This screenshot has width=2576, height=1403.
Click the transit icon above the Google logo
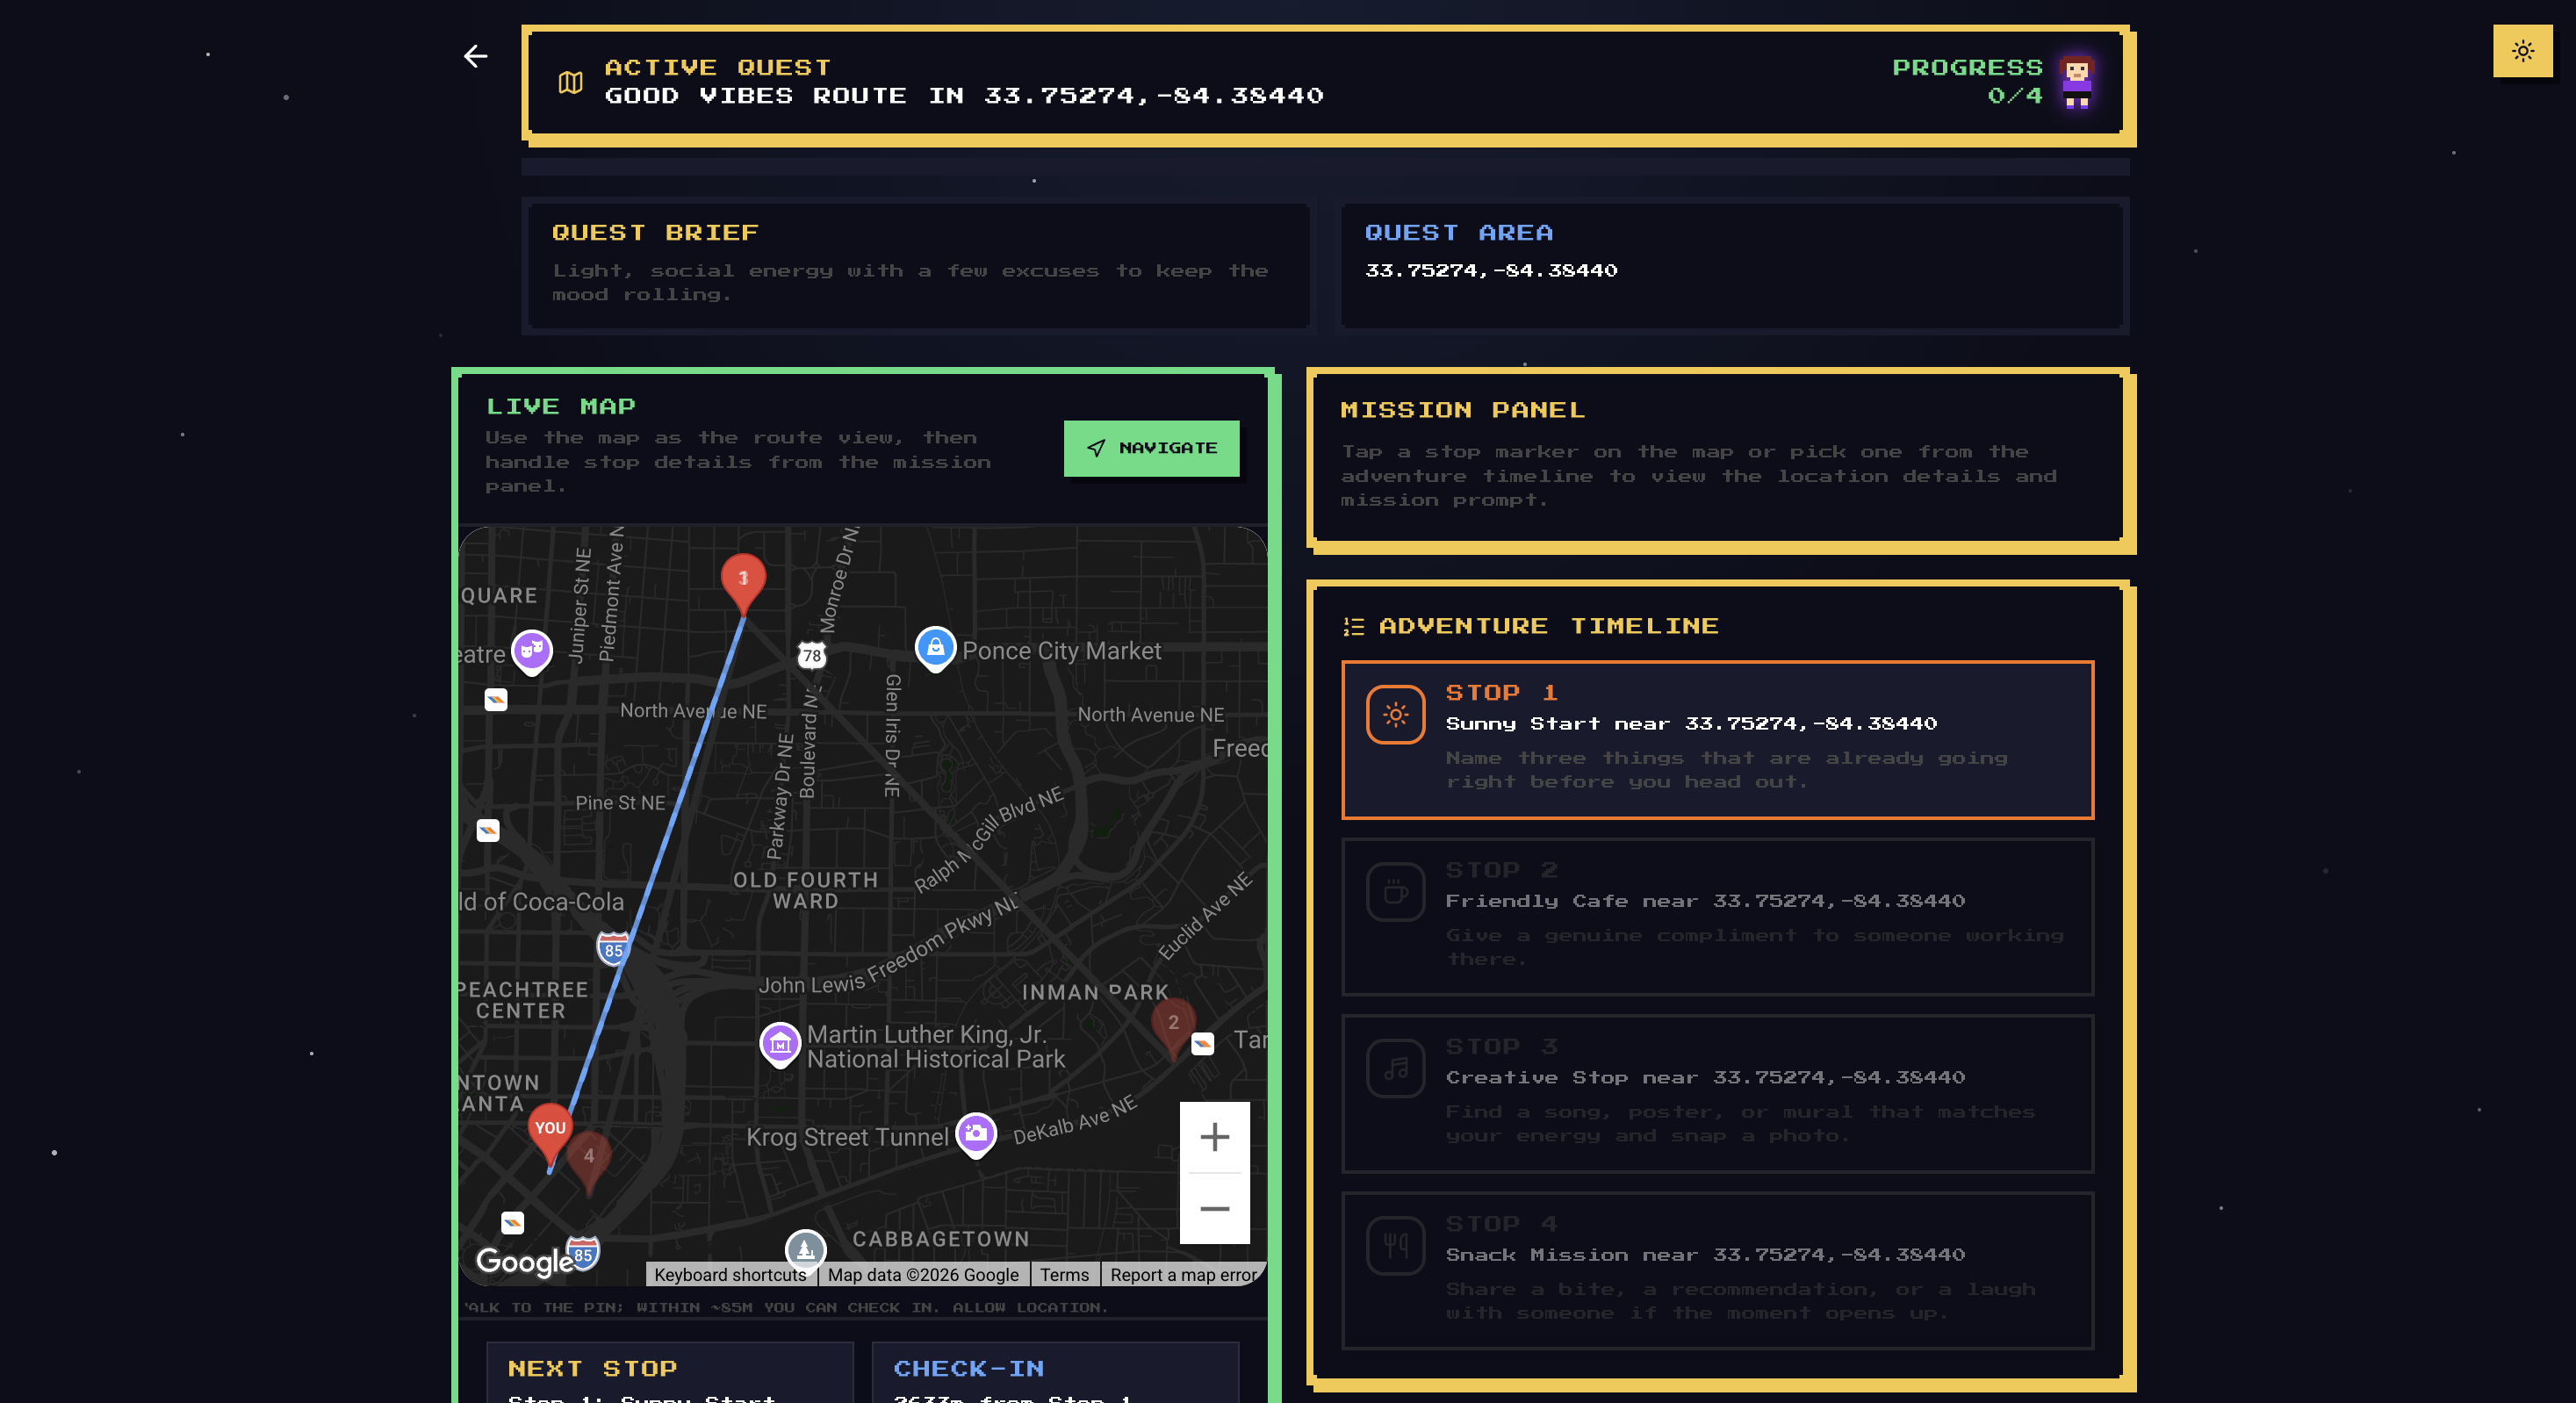pos(512,1222)
